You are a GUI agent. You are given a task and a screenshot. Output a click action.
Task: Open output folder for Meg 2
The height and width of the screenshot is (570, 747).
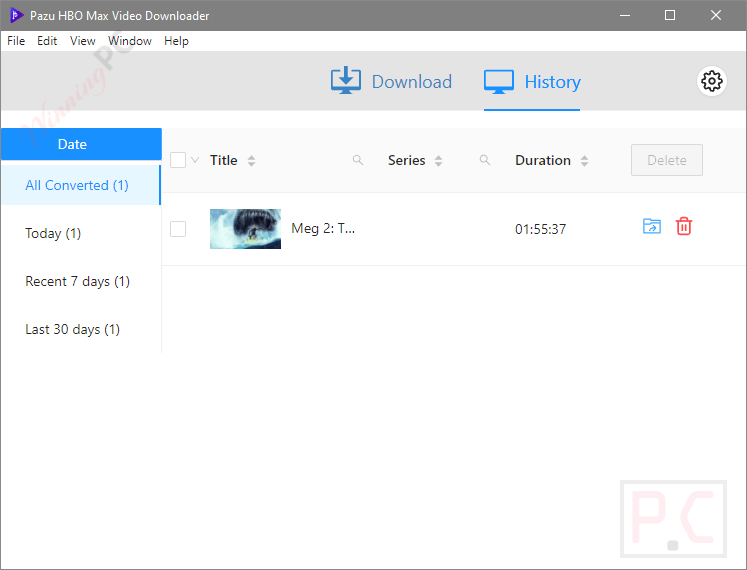652,226
